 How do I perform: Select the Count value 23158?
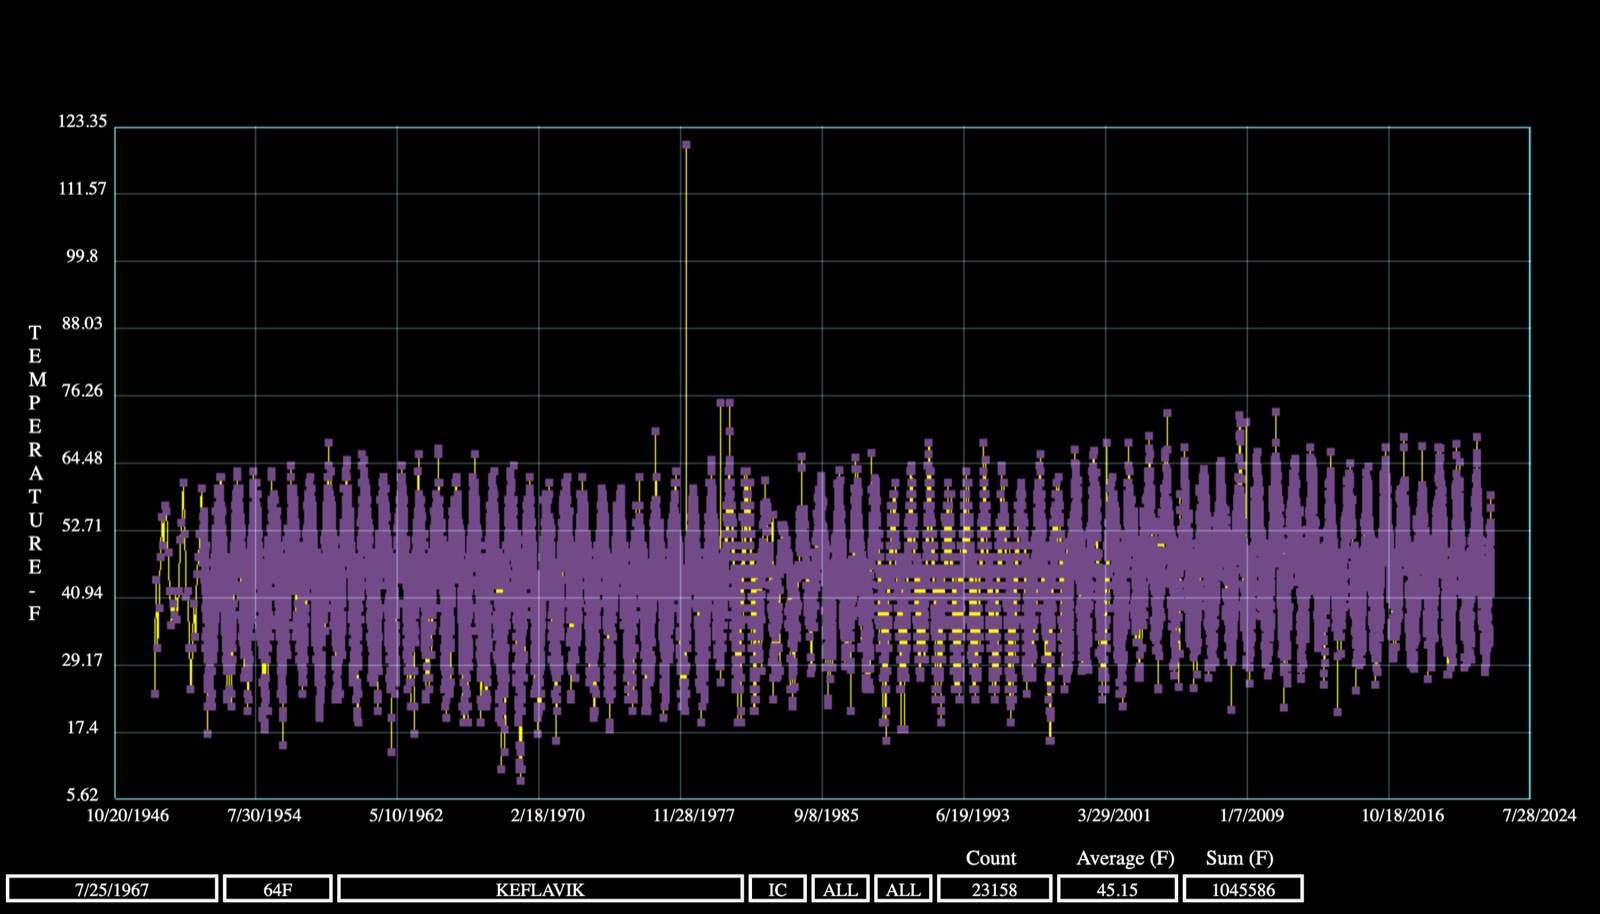tap(994, 889)
